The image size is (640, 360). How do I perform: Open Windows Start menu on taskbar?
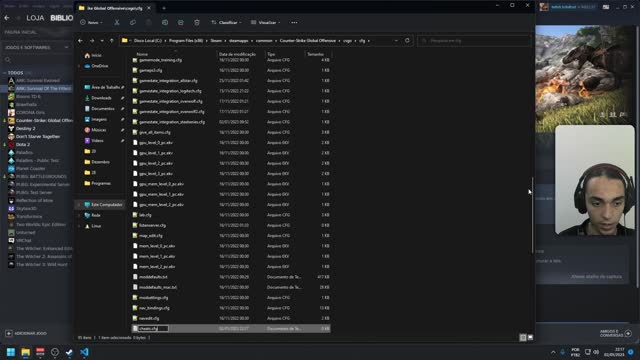(11, 352)
